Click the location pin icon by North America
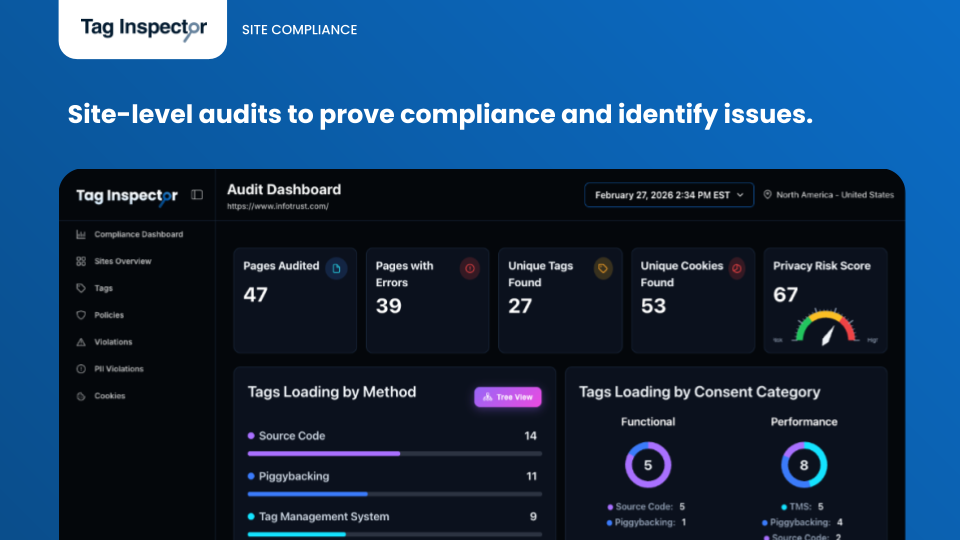Screen dimensions: 960x540 tap(767, 195)
